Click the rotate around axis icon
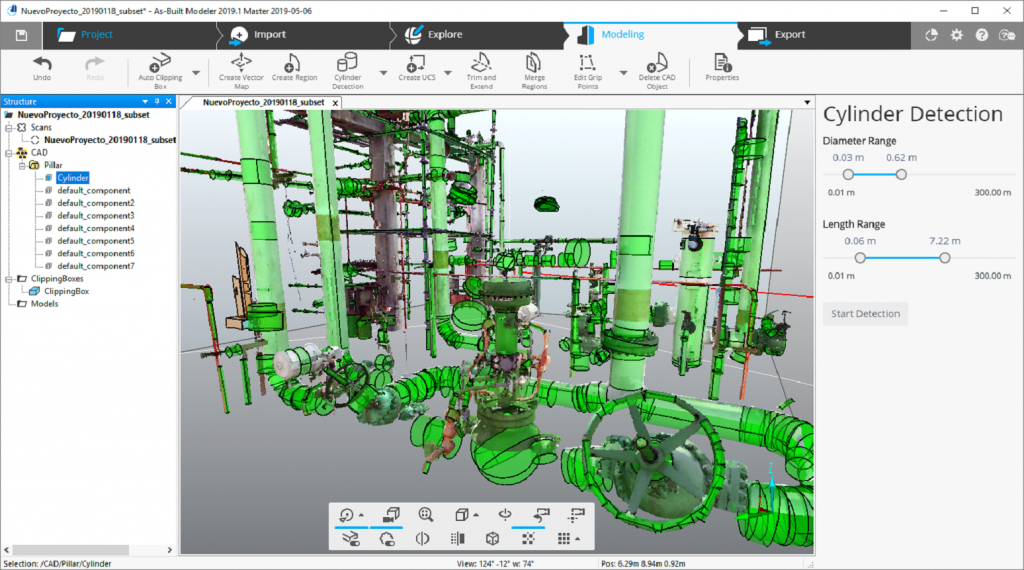The width and height of the screenshot is (1024, 570). [x=505, y=515]
